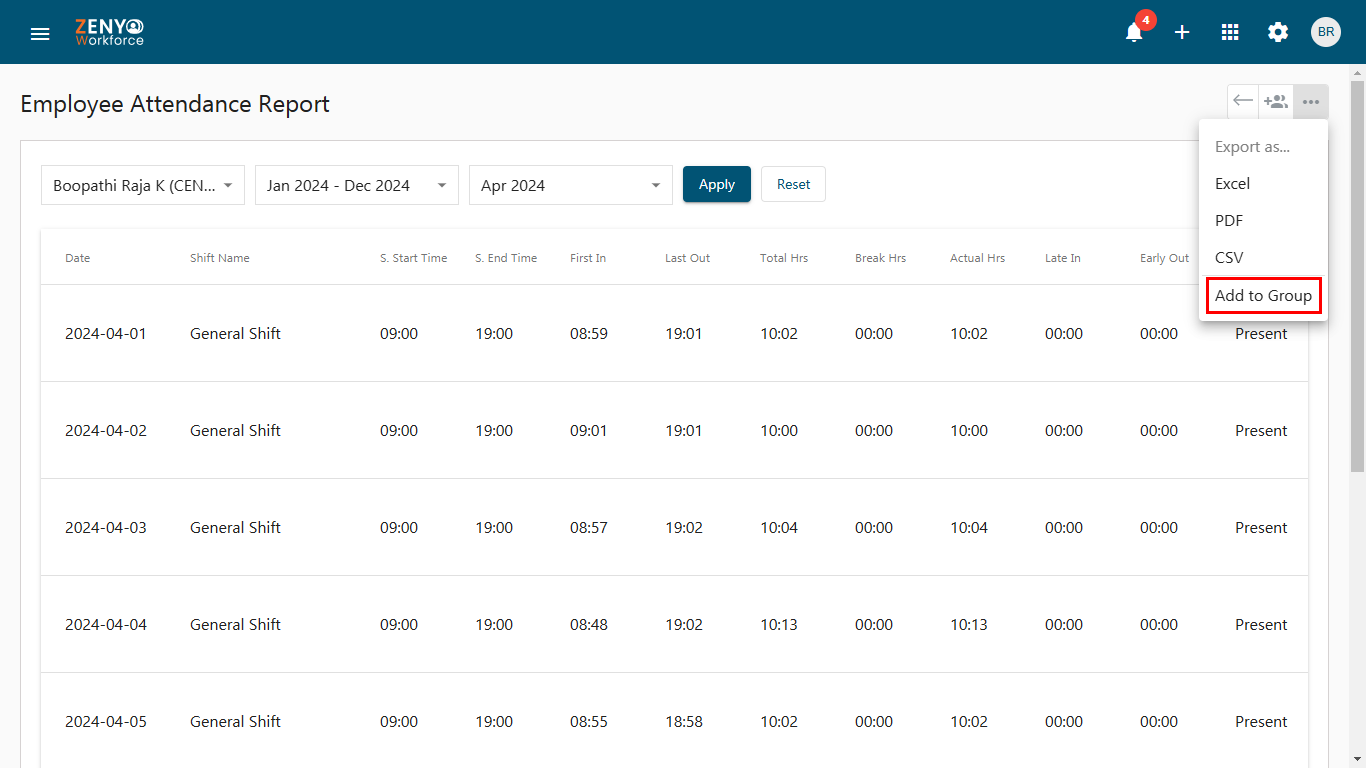Sort by the Date column header
This screenshot has height=768, width=1366.
(78, 258)
